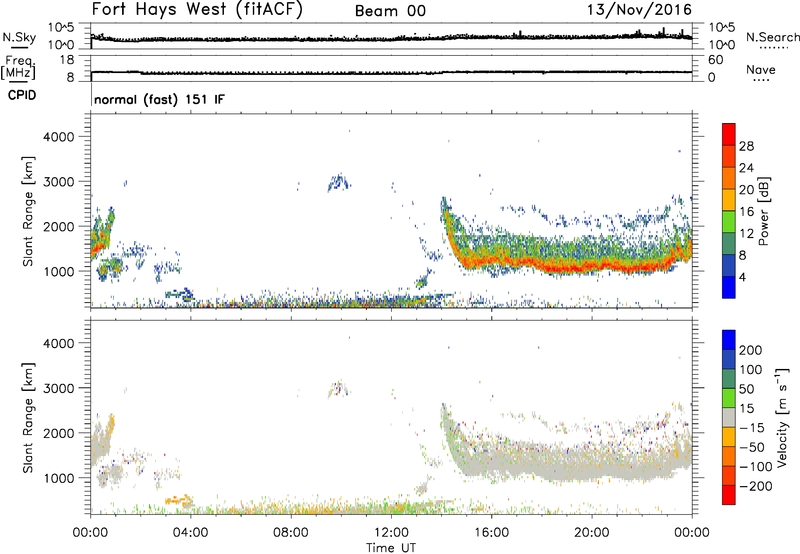
Task: Pick the yellow 16–20 dB Power swatch
Action: [729, 200]
